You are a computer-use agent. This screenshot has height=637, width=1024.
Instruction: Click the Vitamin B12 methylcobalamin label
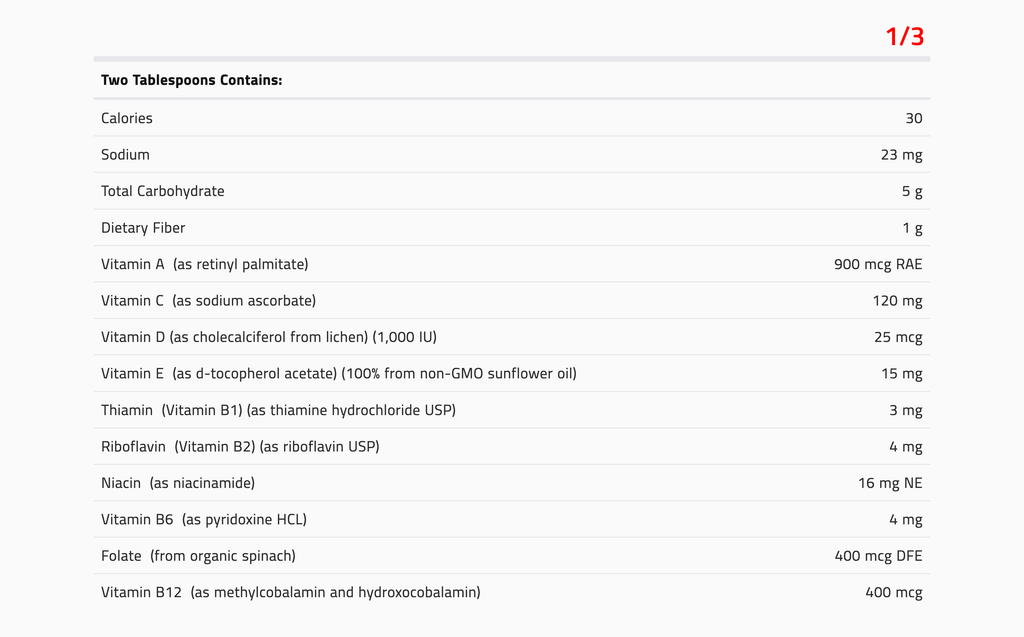(290, 592)
